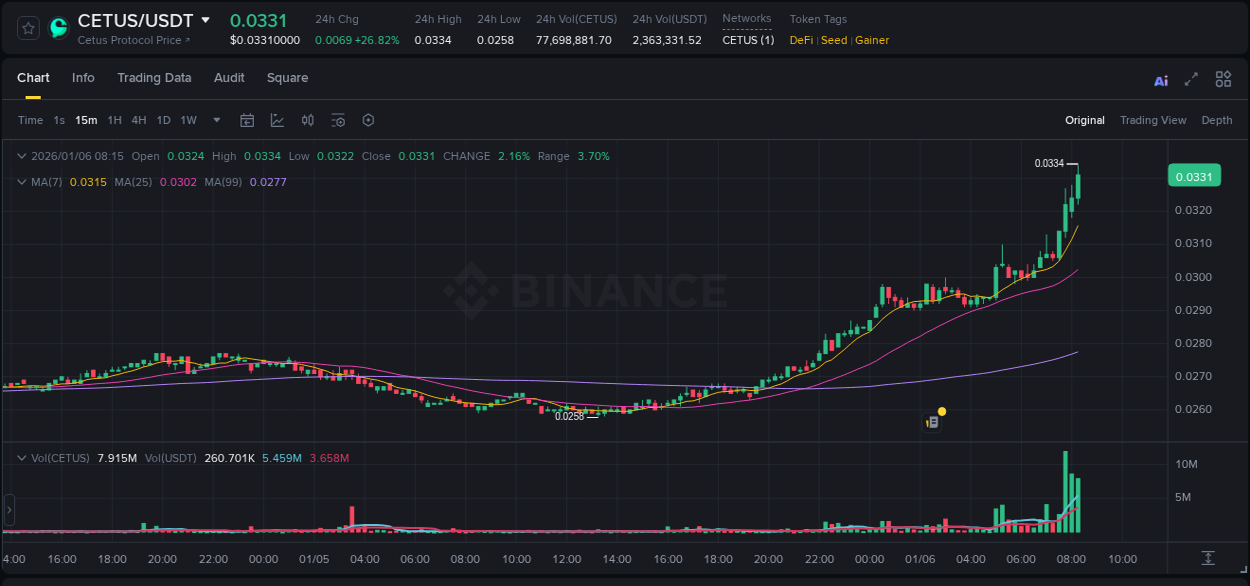Switch chart mode to Original
Screen dimensions: 1250x586
[x=1084, y=120]
